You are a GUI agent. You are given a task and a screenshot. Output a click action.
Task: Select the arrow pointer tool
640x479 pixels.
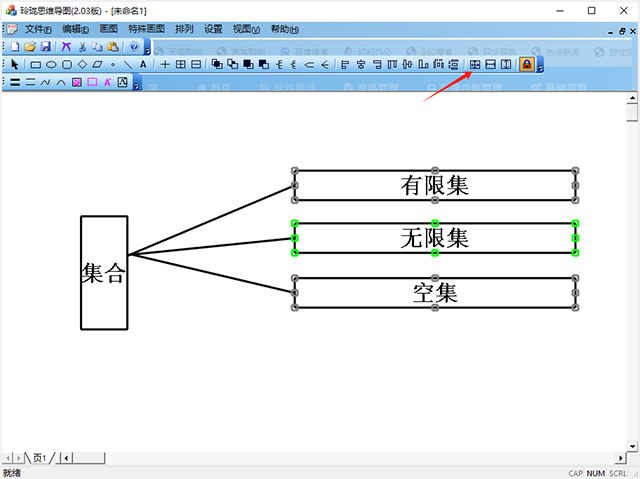coord(15,64)
